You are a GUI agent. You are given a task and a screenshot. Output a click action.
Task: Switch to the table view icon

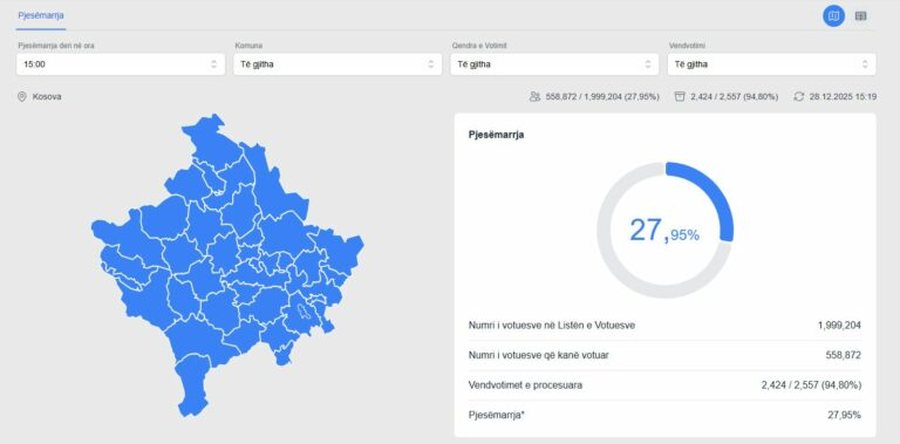tap(860, 16)
